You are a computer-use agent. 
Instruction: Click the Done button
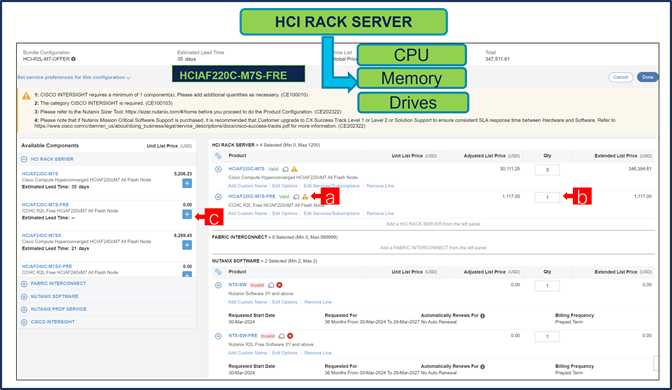(x=647, y=78)
